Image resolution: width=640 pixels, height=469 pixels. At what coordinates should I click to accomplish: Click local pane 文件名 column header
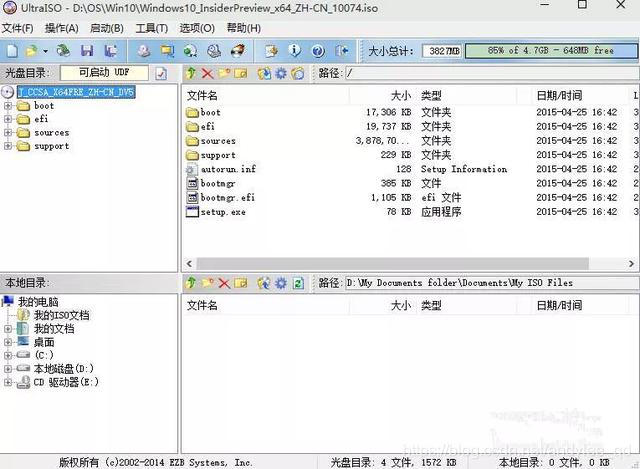point(266,305)
